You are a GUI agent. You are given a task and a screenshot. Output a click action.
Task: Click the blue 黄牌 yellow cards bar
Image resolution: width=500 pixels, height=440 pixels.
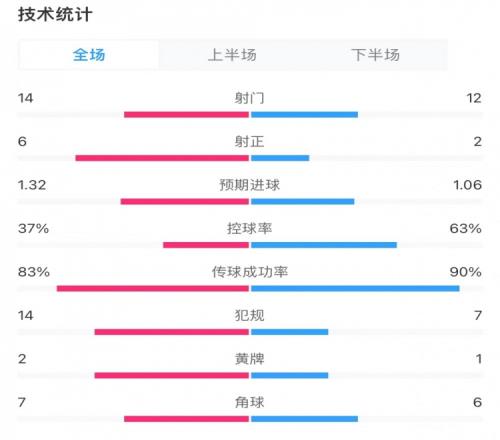290,375
